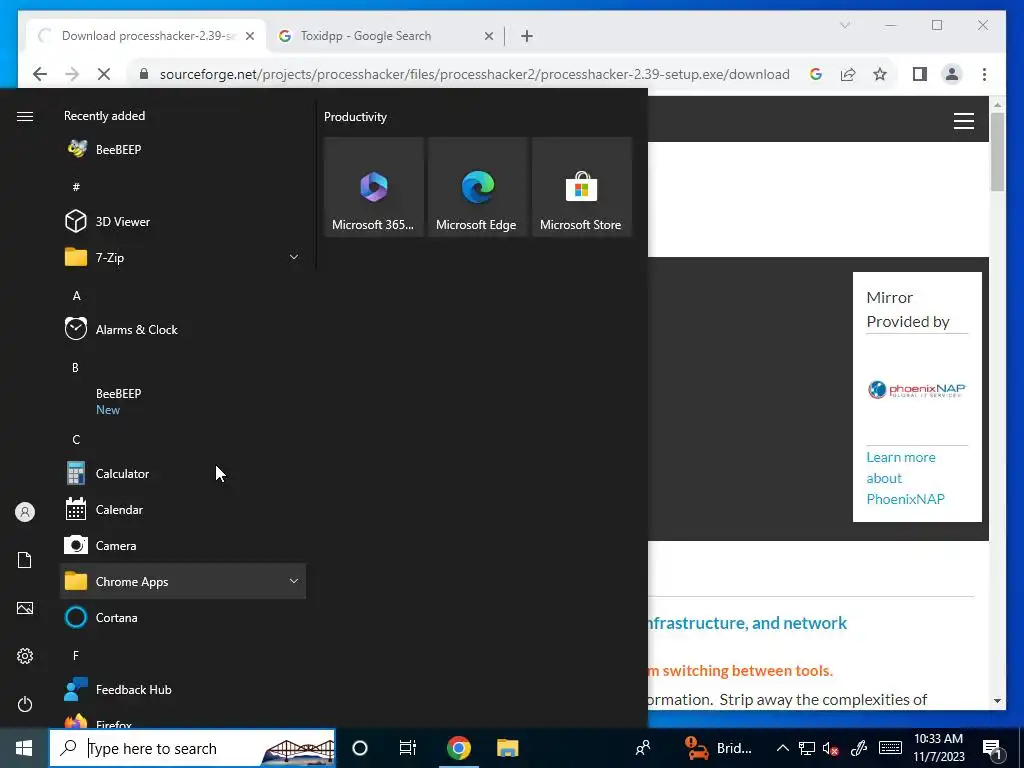Viewport: 1024px width, 768px height.
Task: Focus the taskbar search box
Action: point(192,748)
